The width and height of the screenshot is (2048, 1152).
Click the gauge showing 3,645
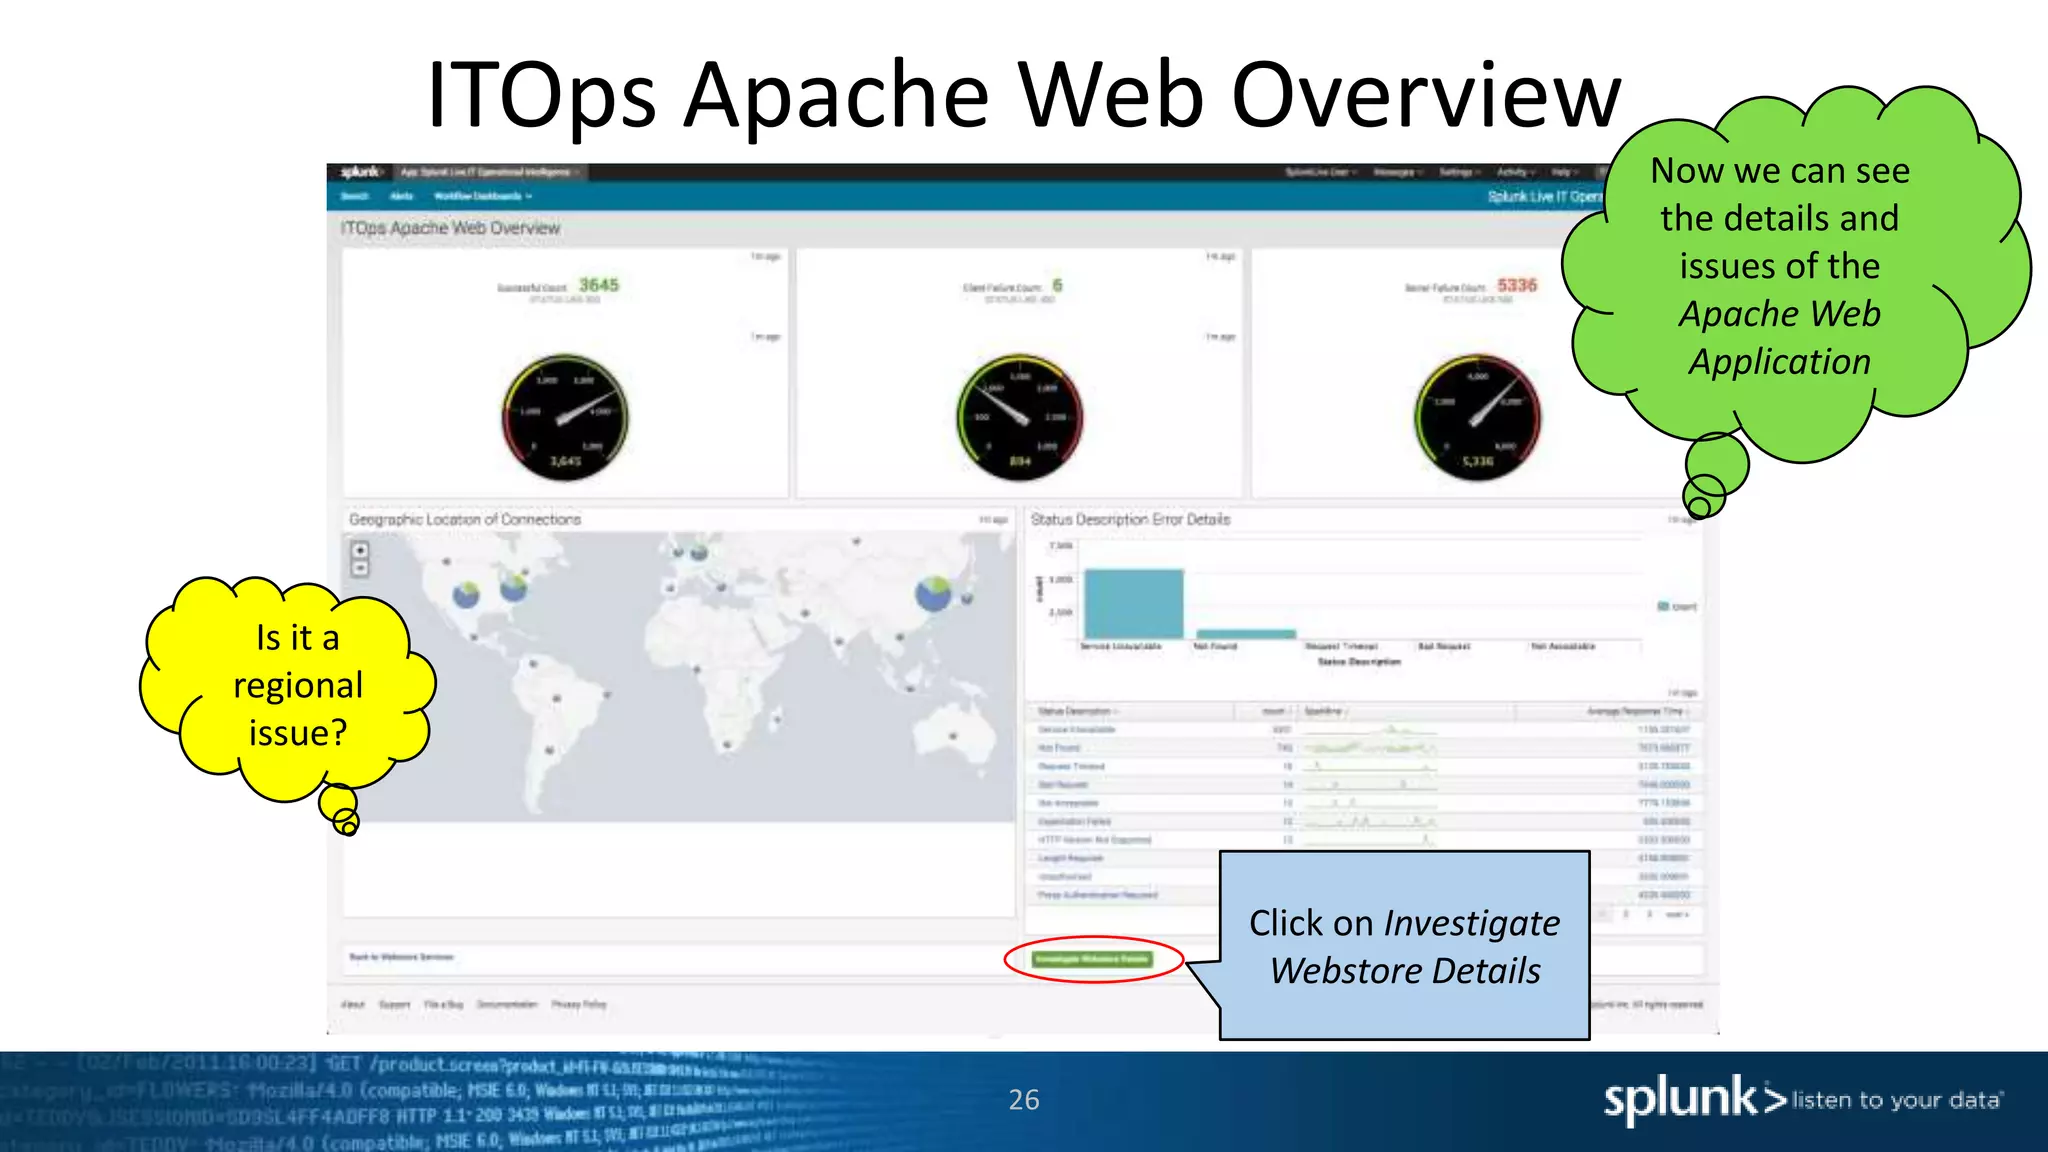(x=565, y=417)
